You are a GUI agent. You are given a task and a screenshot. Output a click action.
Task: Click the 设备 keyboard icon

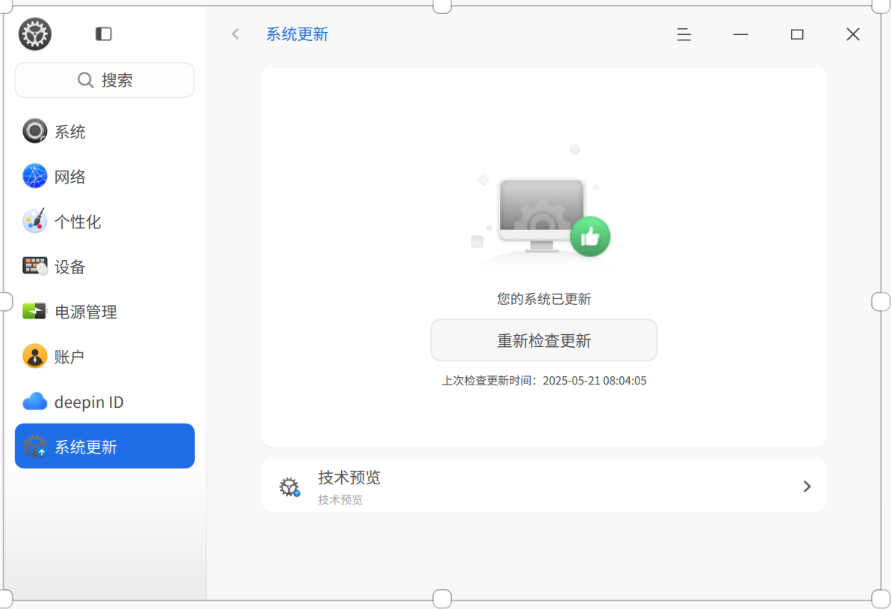tap(35, 266)
